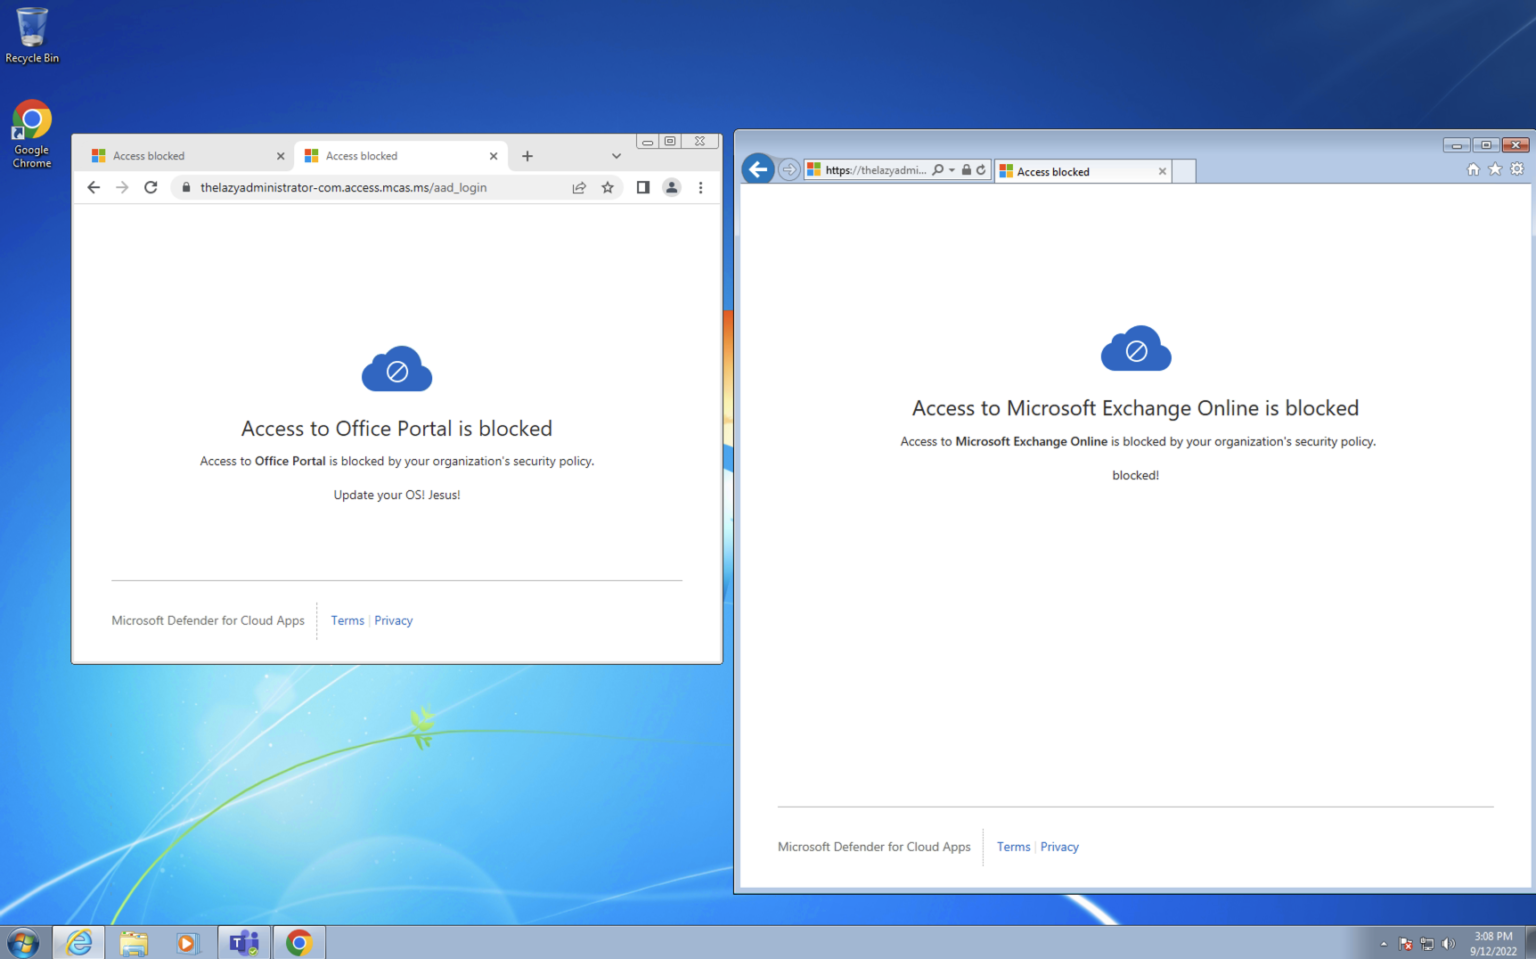Screen dimensions: 1536x959
Task: Reload the page in Chrome
Action: click(151, 187)
